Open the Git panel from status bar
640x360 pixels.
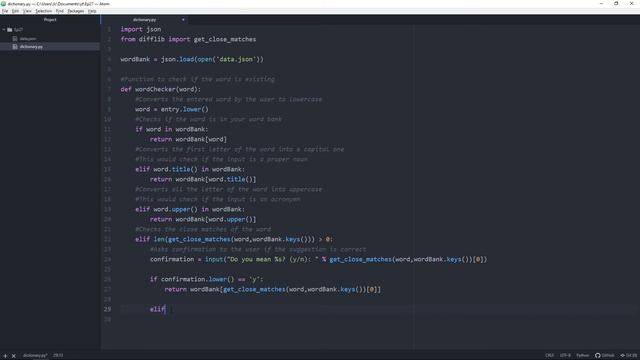pos(629,356)
